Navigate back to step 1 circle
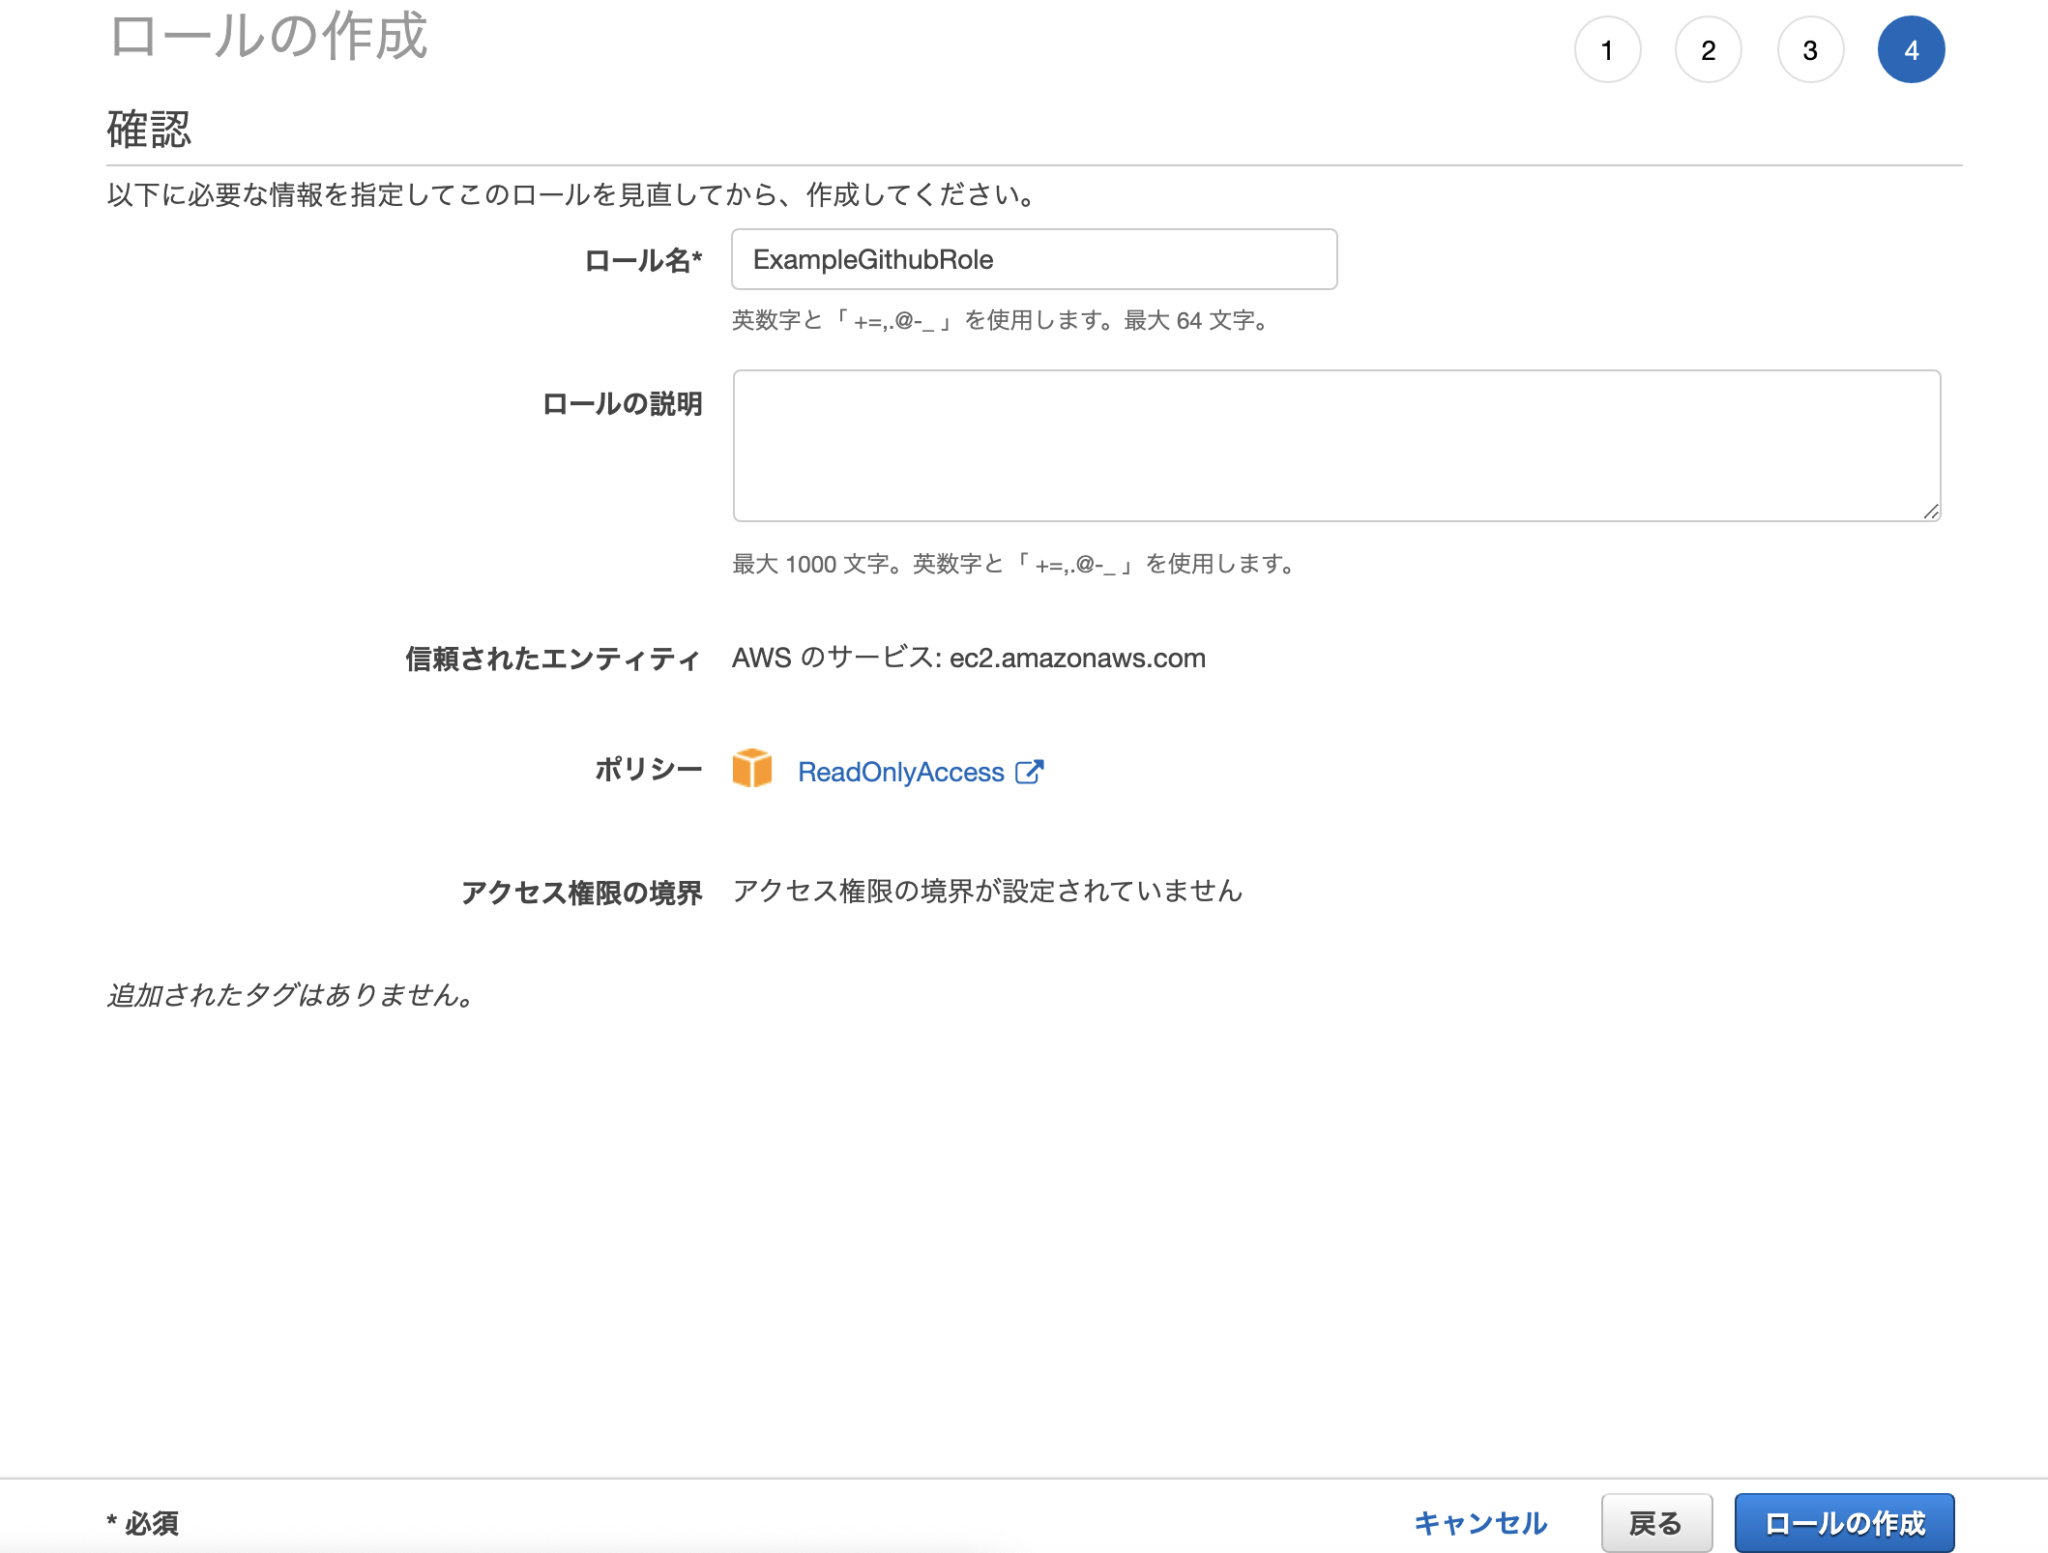This screenshot has width=2048, height=1553. coord(1608,49)
